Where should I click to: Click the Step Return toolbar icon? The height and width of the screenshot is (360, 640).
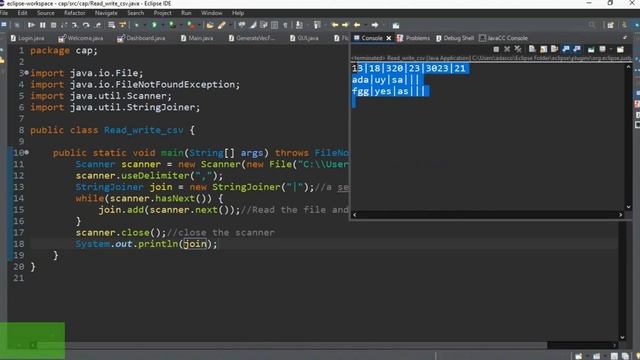(x=98, y=25)
